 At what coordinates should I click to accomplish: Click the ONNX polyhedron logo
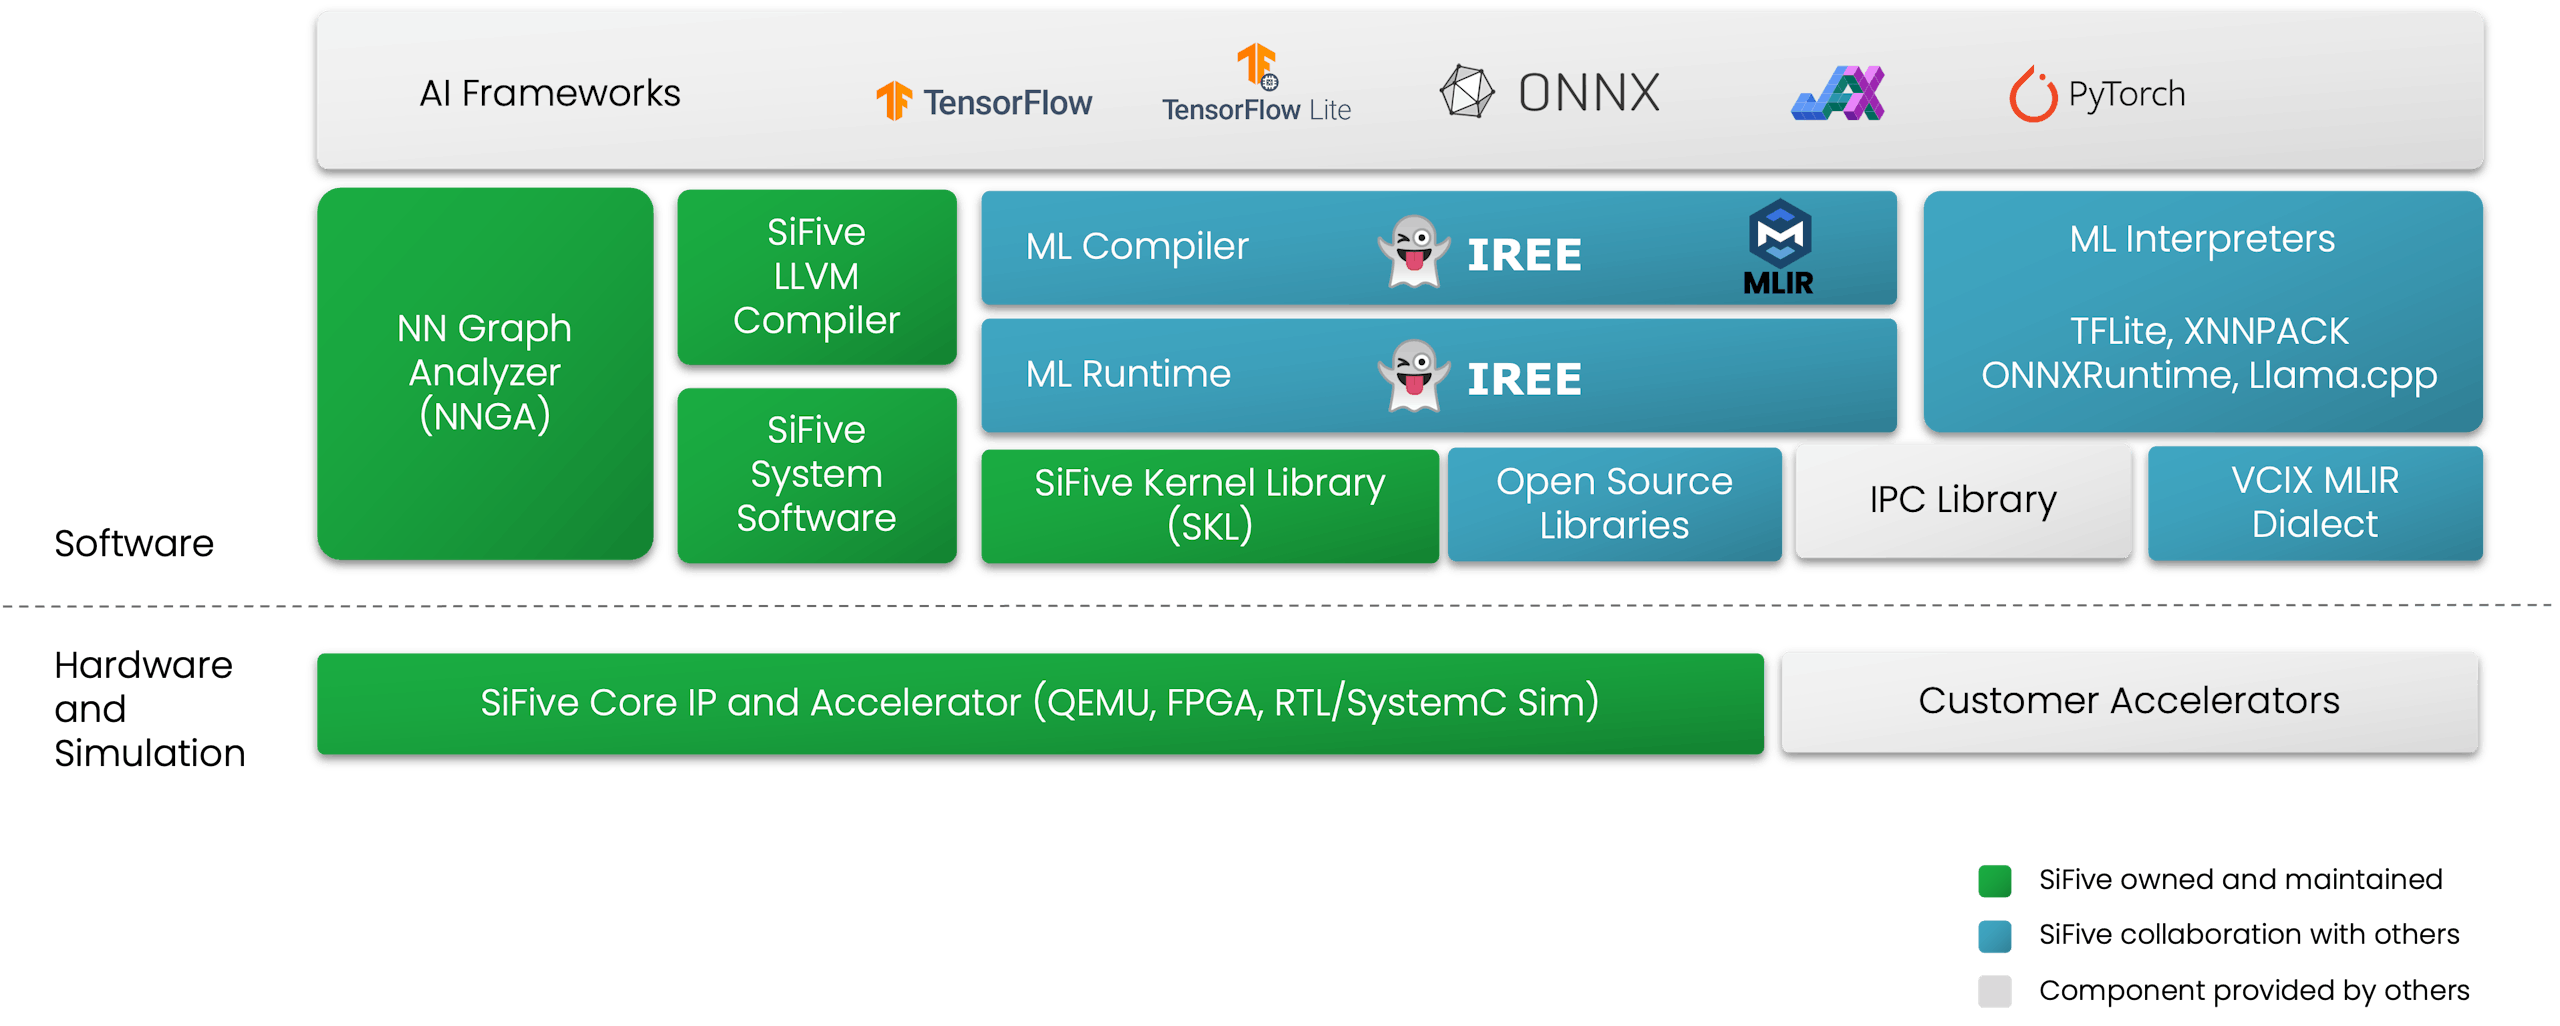click(x=1467, y=92)
